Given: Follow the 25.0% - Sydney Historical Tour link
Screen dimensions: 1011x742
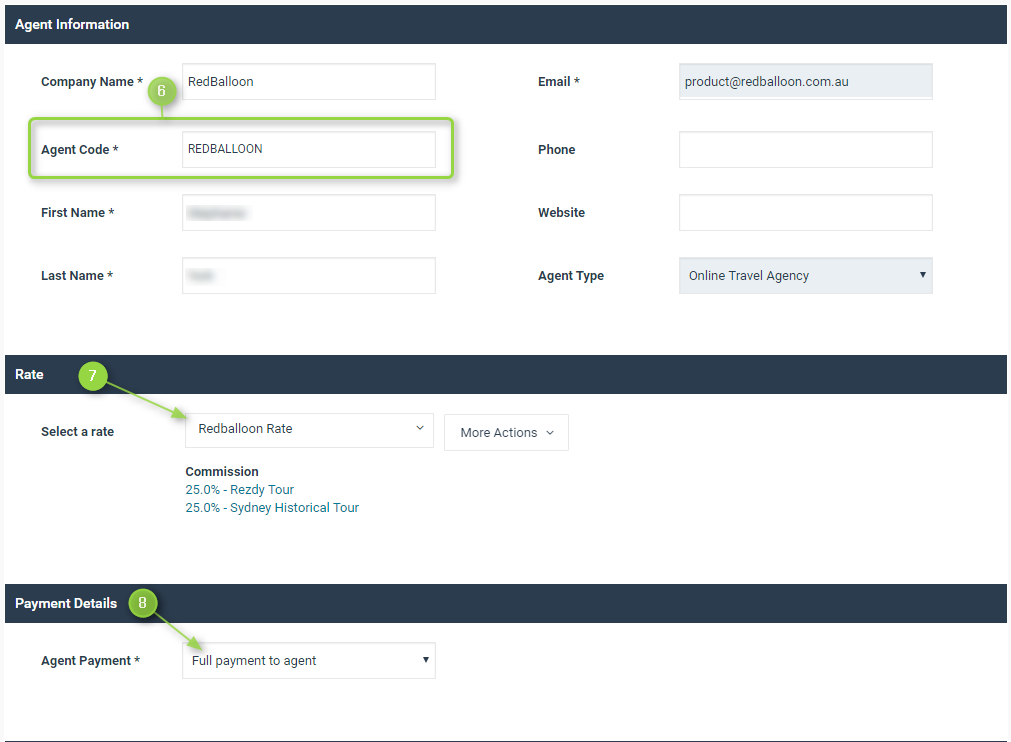Looking at the screenshot, I should (x=272, y=508).
